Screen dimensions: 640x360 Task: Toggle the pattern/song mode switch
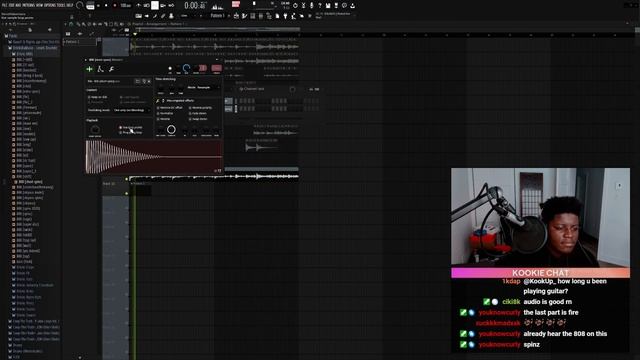(90, 6)
